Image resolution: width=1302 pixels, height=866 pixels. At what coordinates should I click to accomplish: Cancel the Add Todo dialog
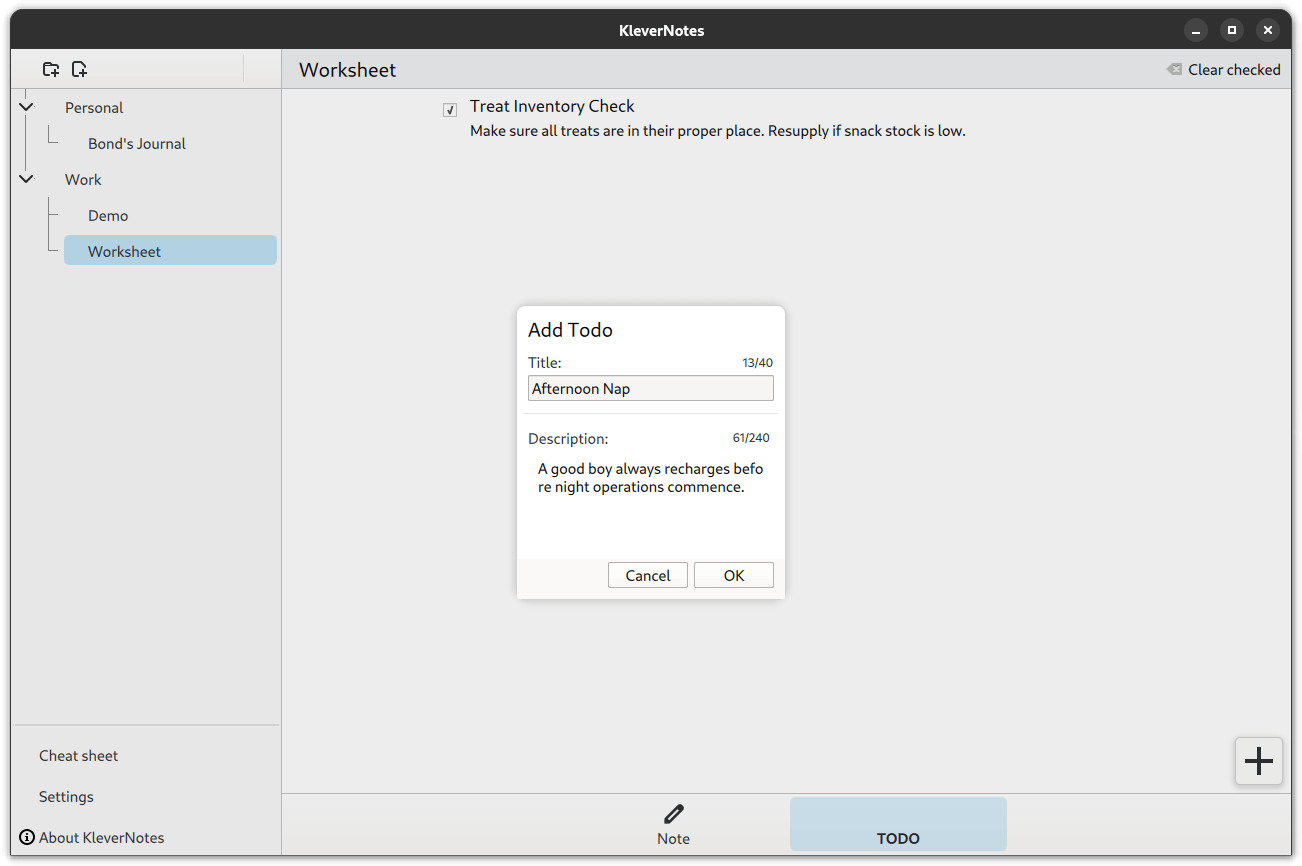pyautogui.click(x=647, y=575)
